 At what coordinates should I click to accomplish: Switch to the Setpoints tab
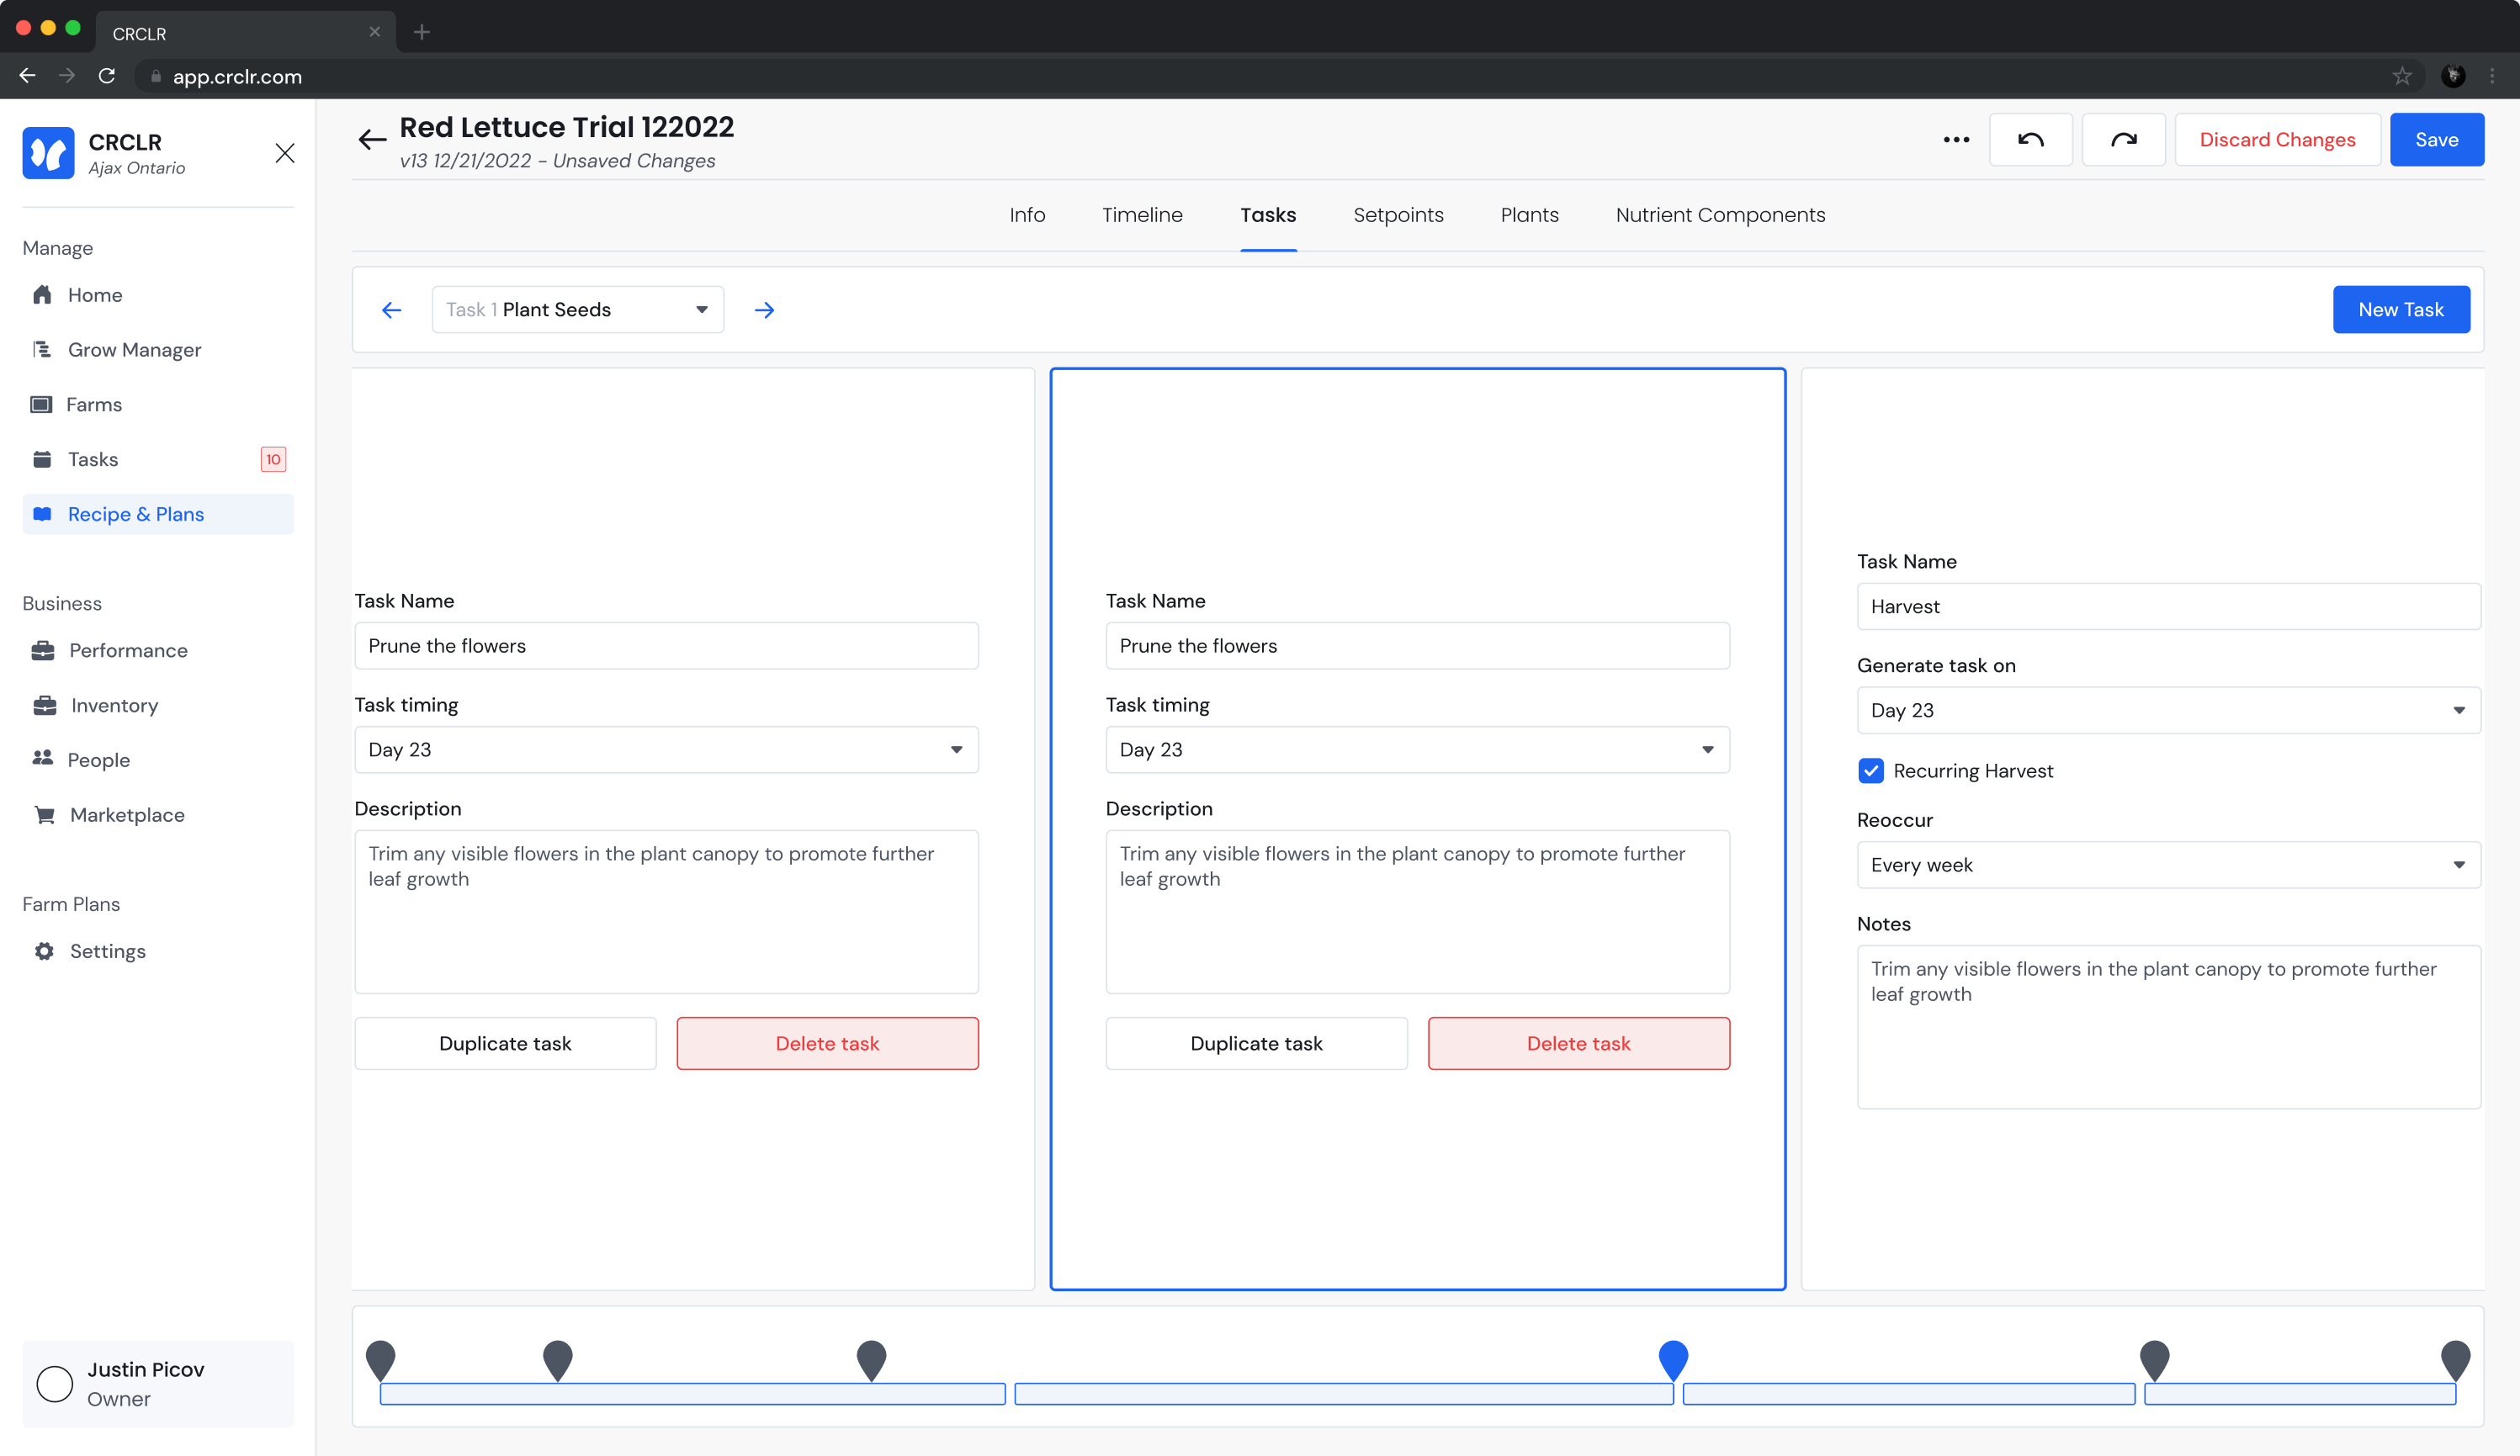pos(1398,215)
